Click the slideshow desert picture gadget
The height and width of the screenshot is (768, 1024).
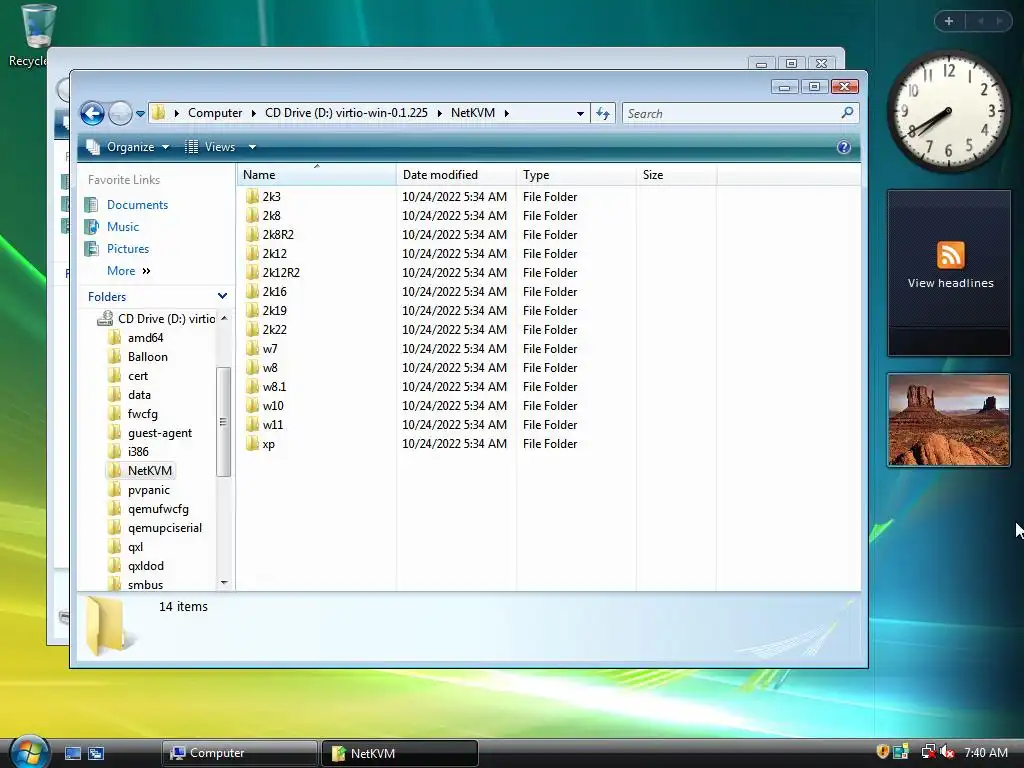(x=949, y=420)
